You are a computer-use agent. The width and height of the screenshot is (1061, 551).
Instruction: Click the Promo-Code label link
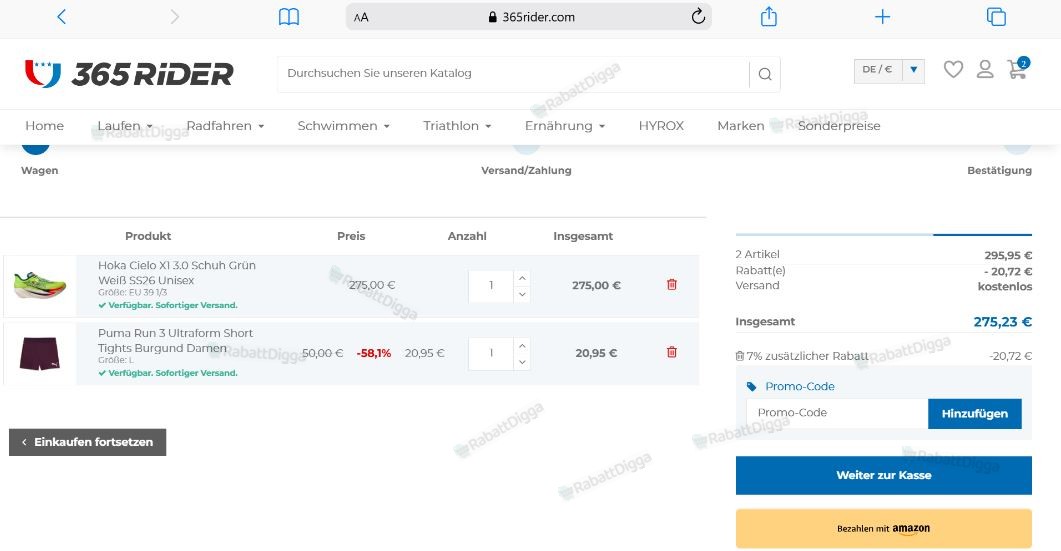[800, 387]
